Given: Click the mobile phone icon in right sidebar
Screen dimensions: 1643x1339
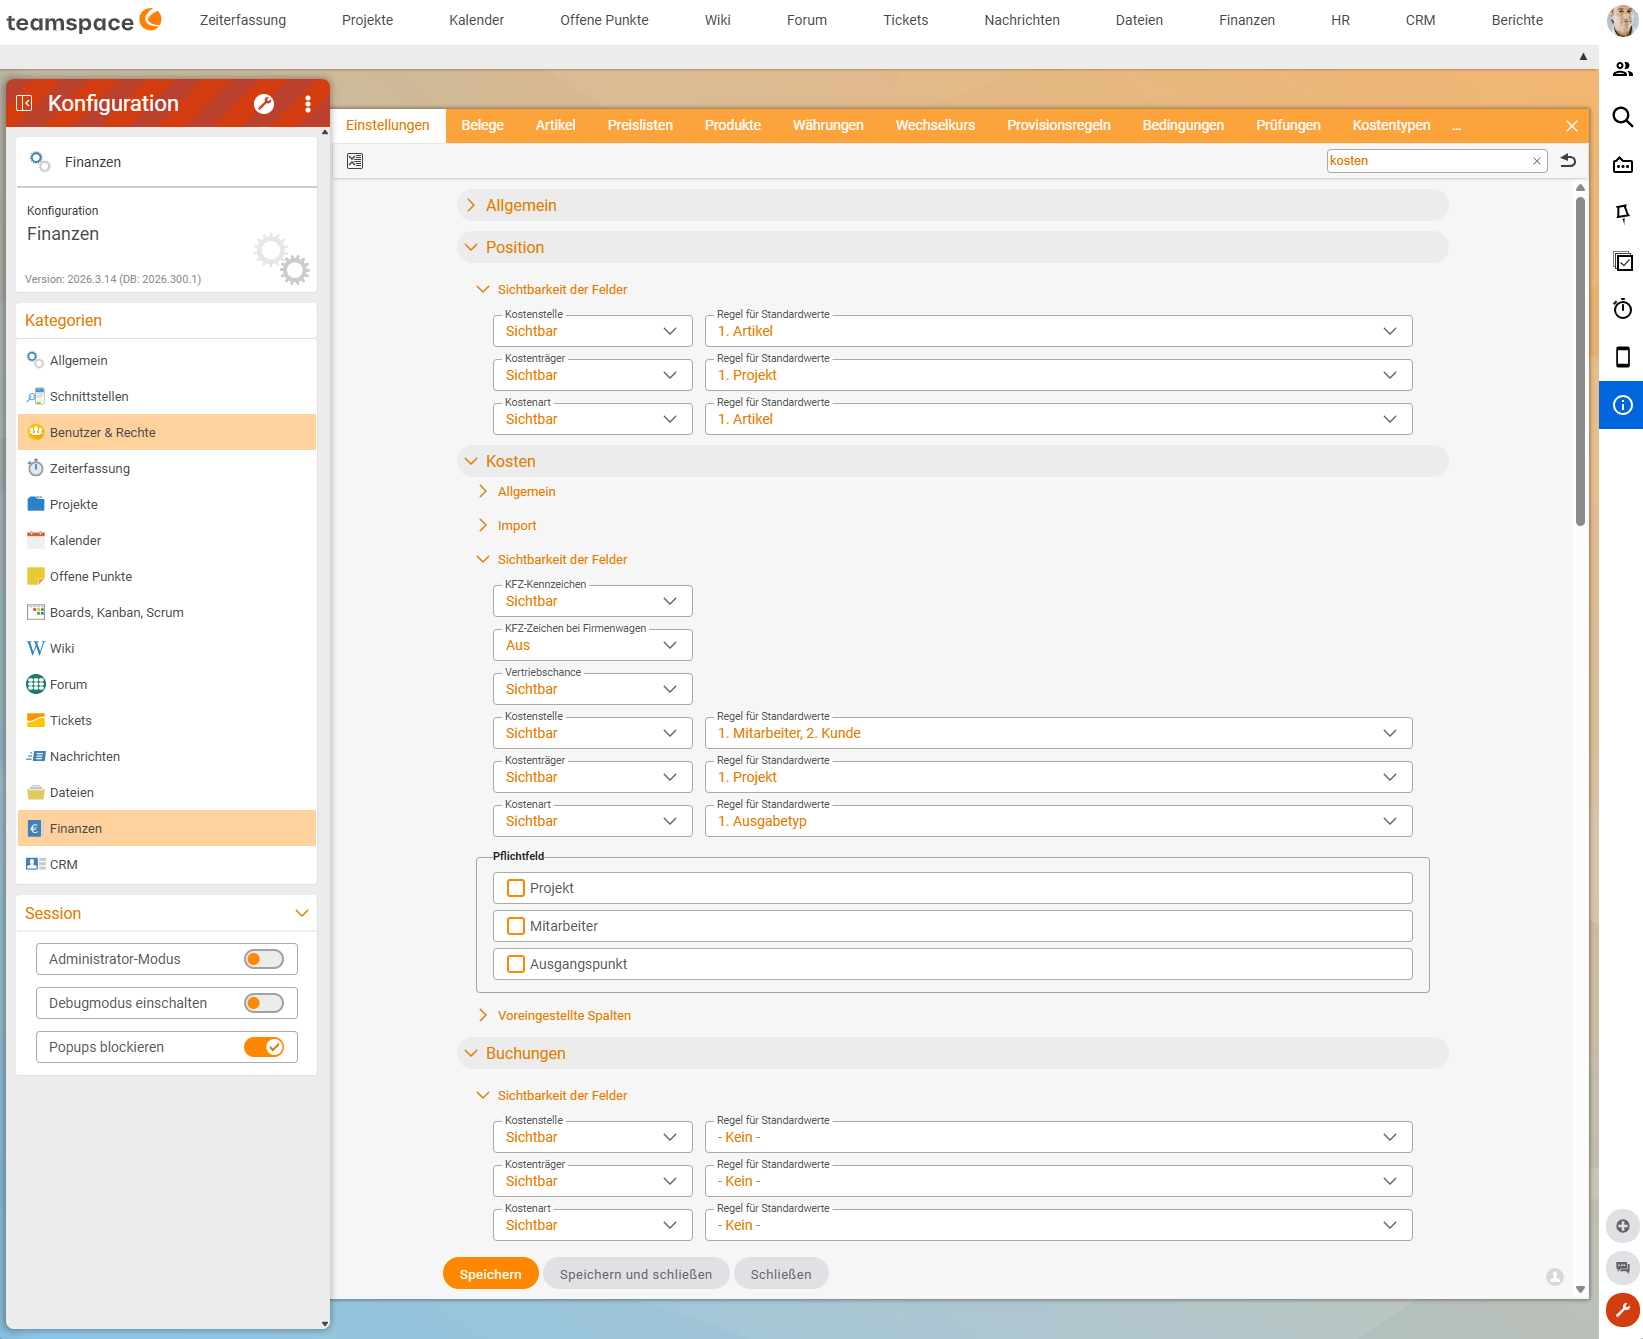Looking at the screenshot, I should pos(1623,357).
